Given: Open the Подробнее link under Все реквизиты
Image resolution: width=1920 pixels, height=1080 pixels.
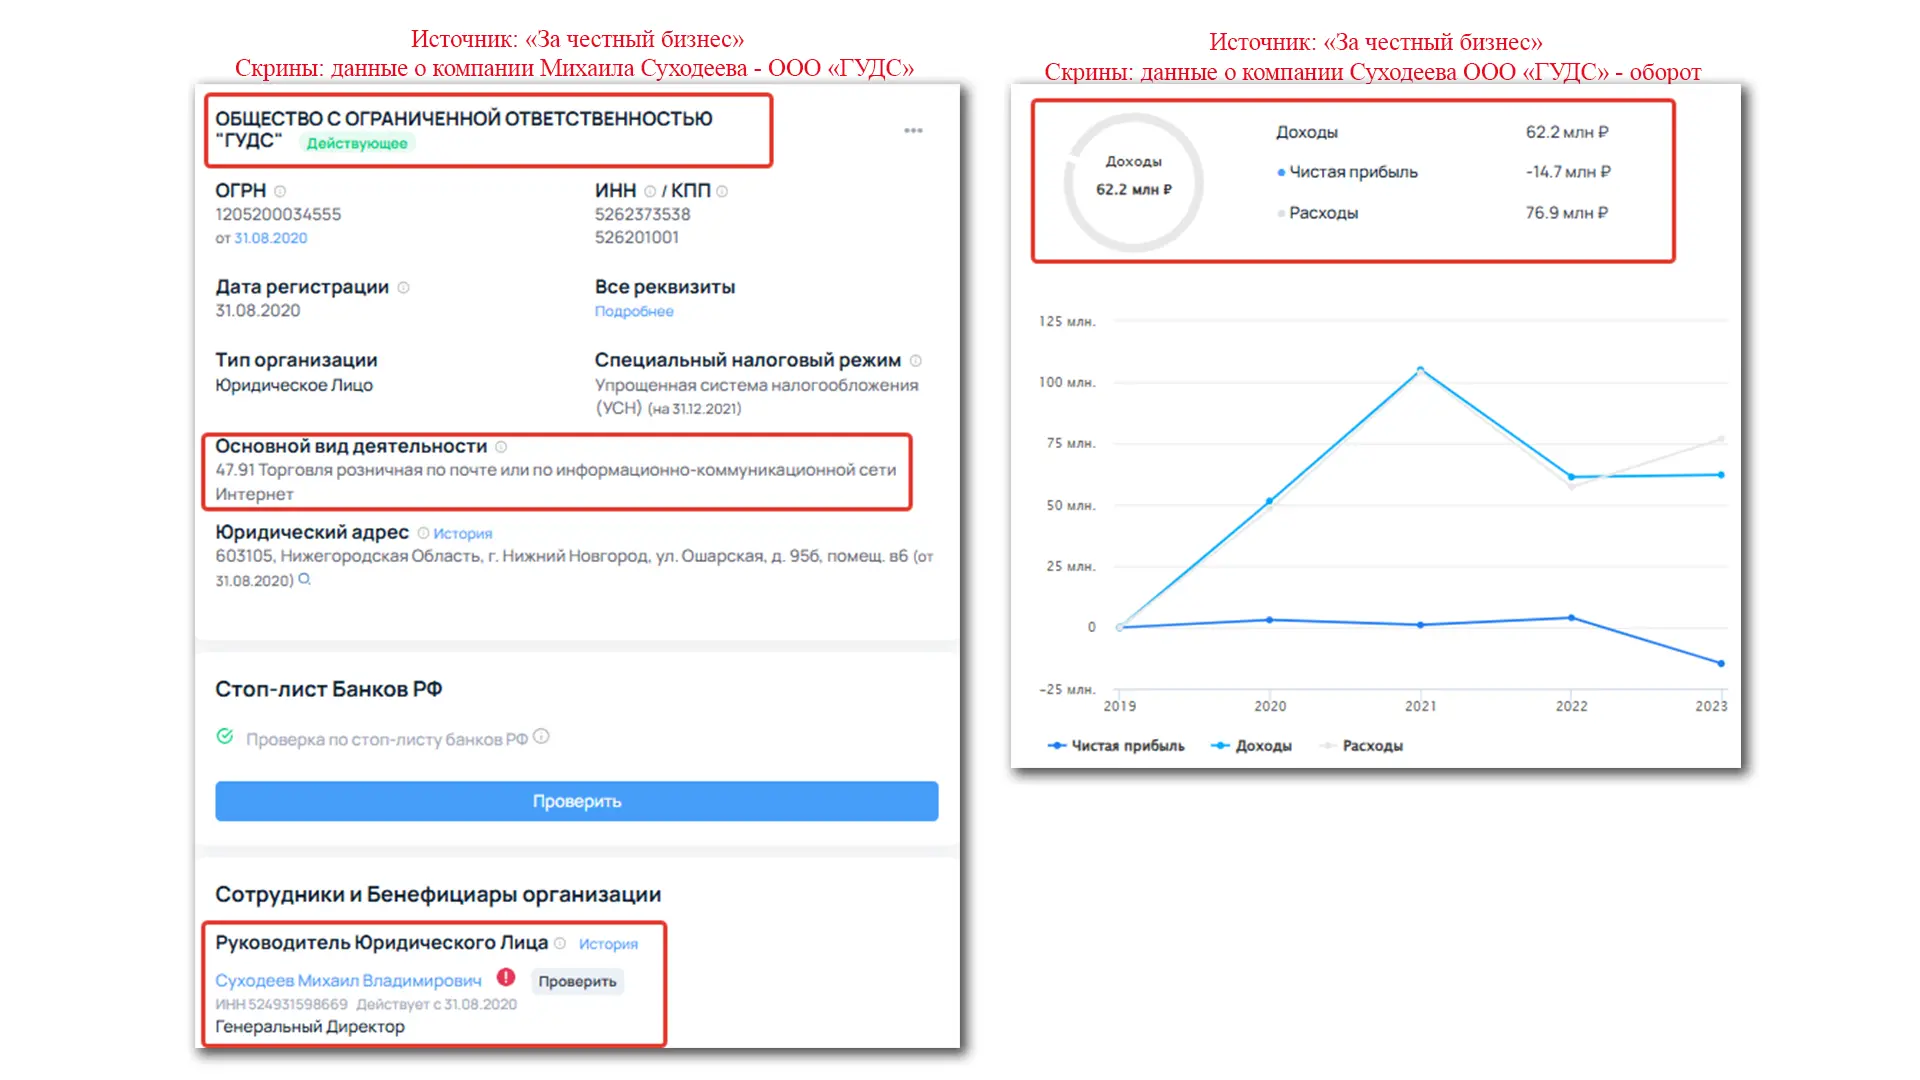Looking at the screenshot, I should click(634, 311).
